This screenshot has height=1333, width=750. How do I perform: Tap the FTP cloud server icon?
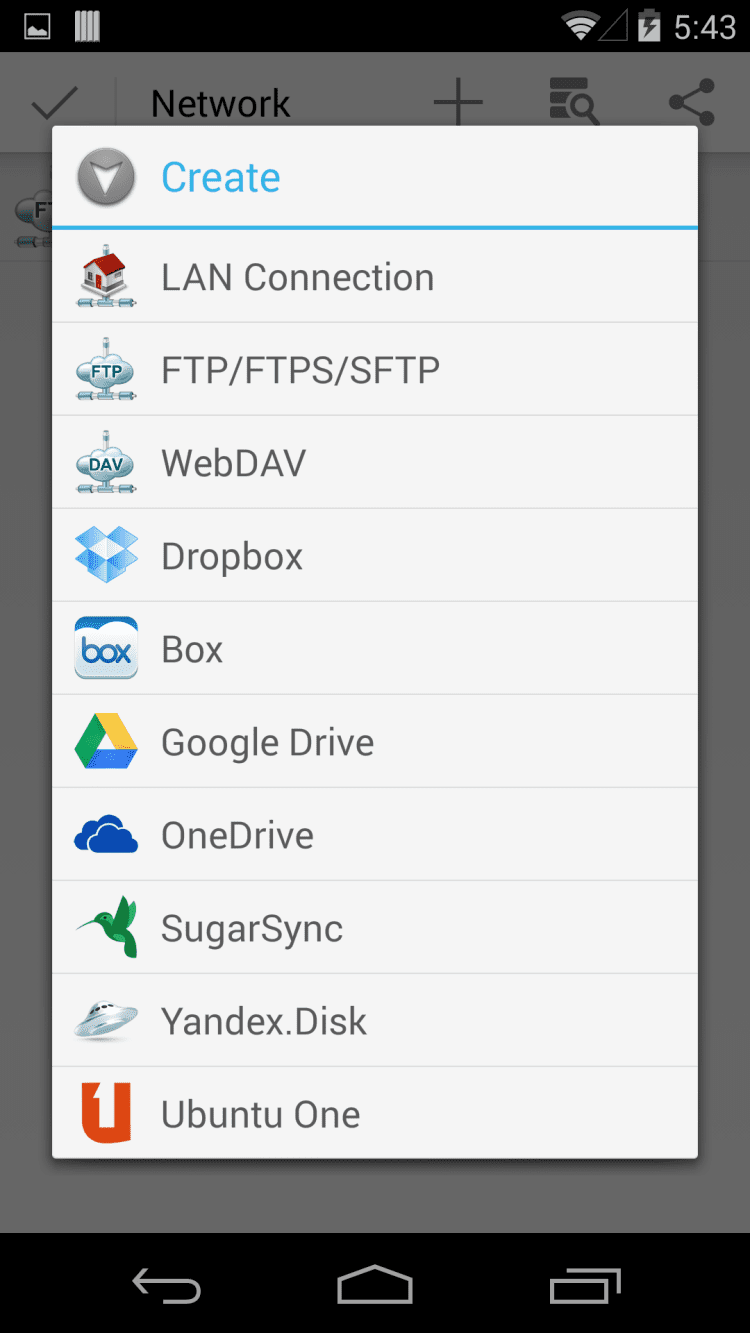coord(106,370)
